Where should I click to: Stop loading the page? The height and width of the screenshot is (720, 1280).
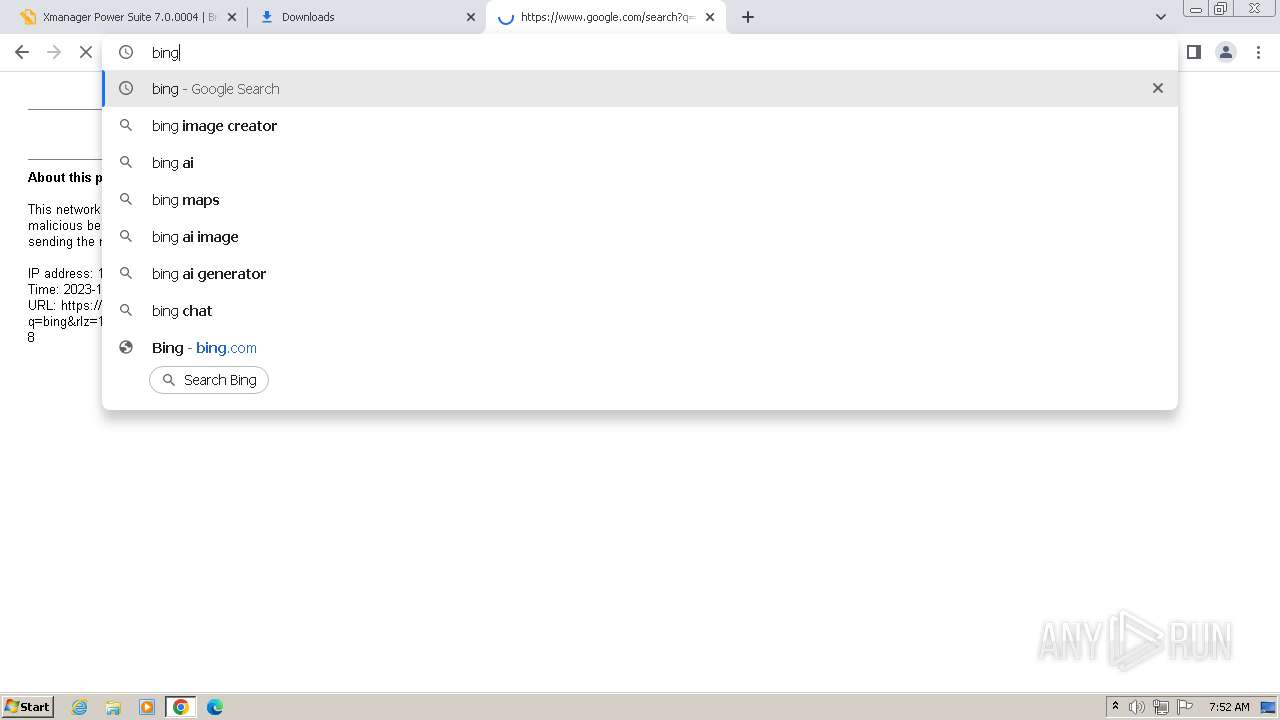[x=86, y=52]
